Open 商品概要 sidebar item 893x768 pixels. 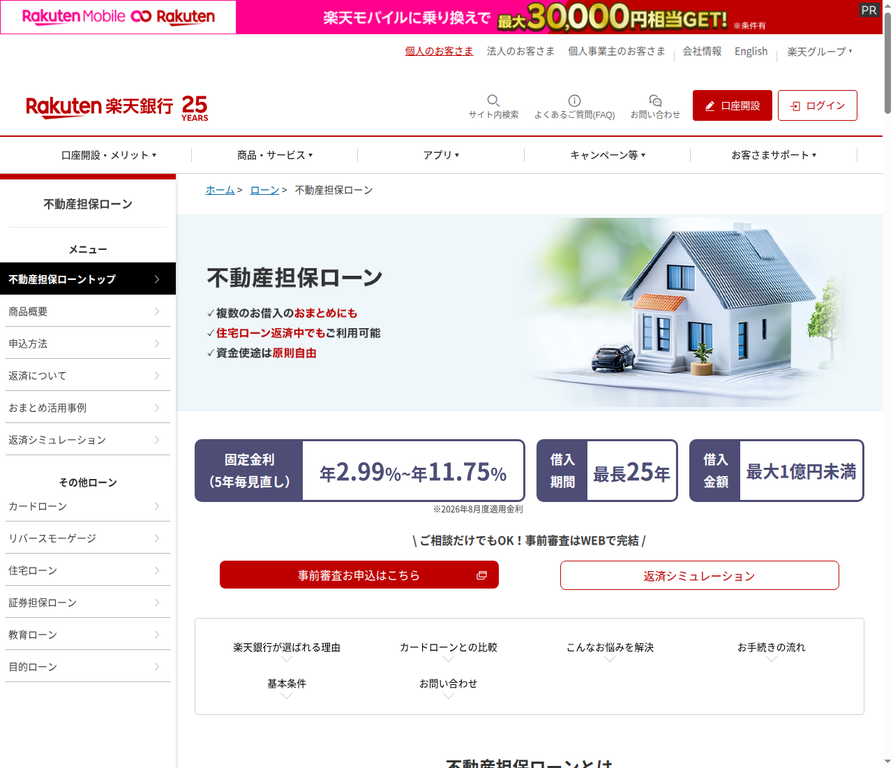(x=88, y=311)
